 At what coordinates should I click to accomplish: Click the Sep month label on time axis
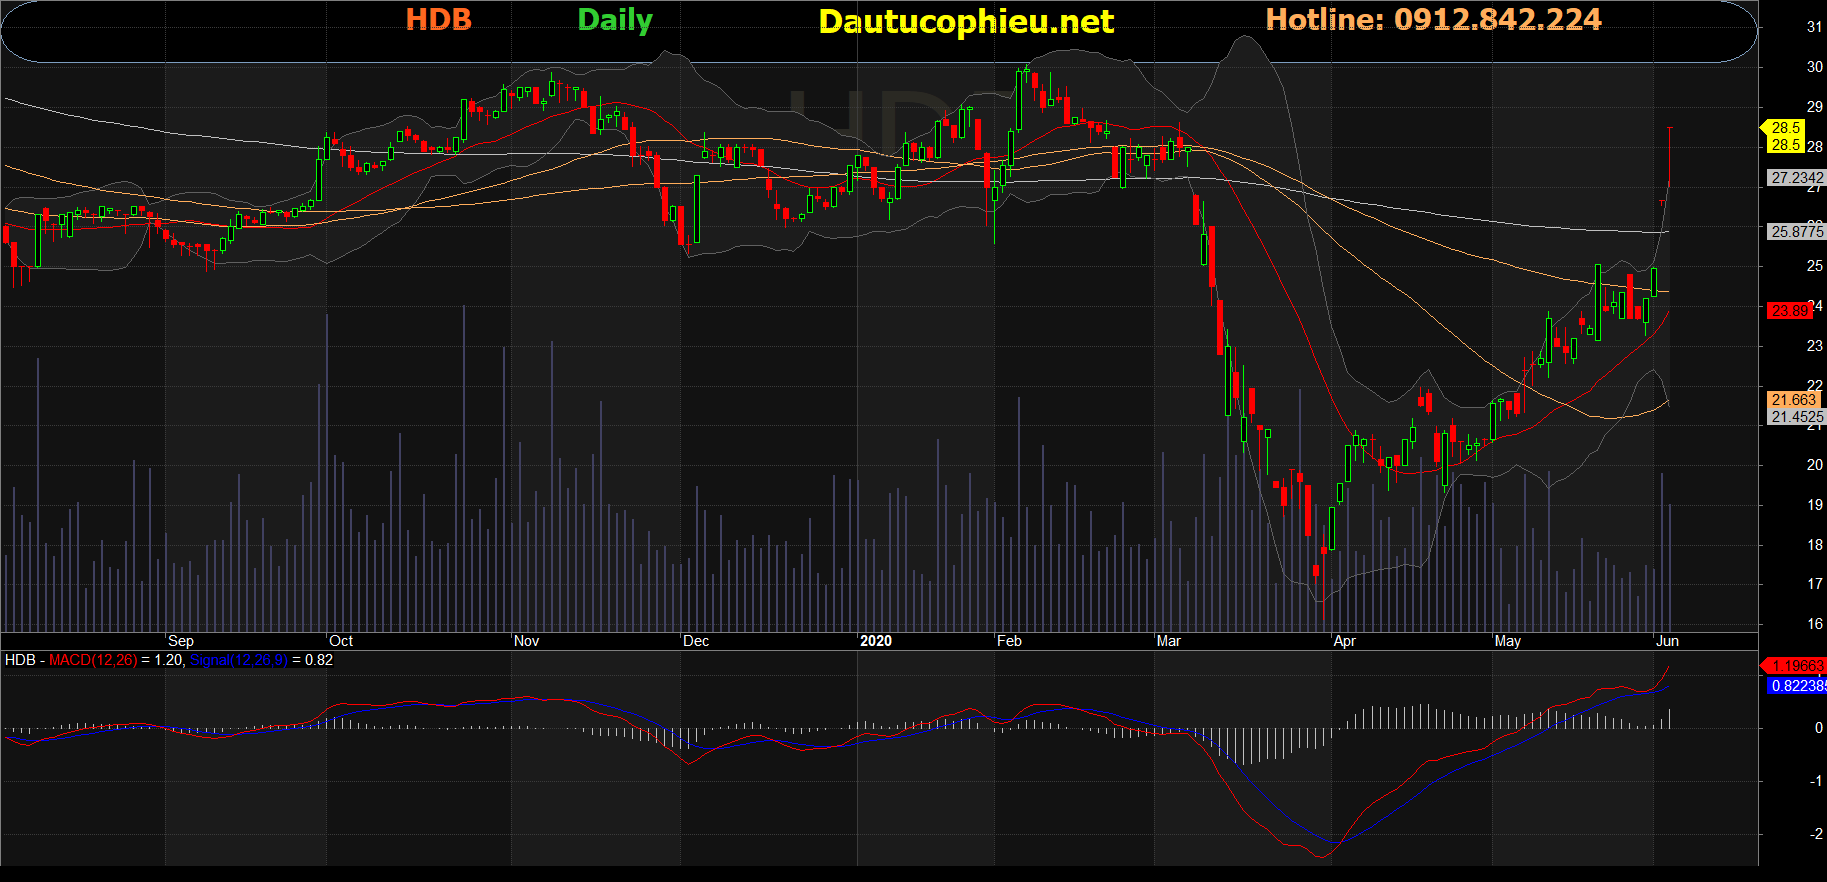(x=181, y=641)
